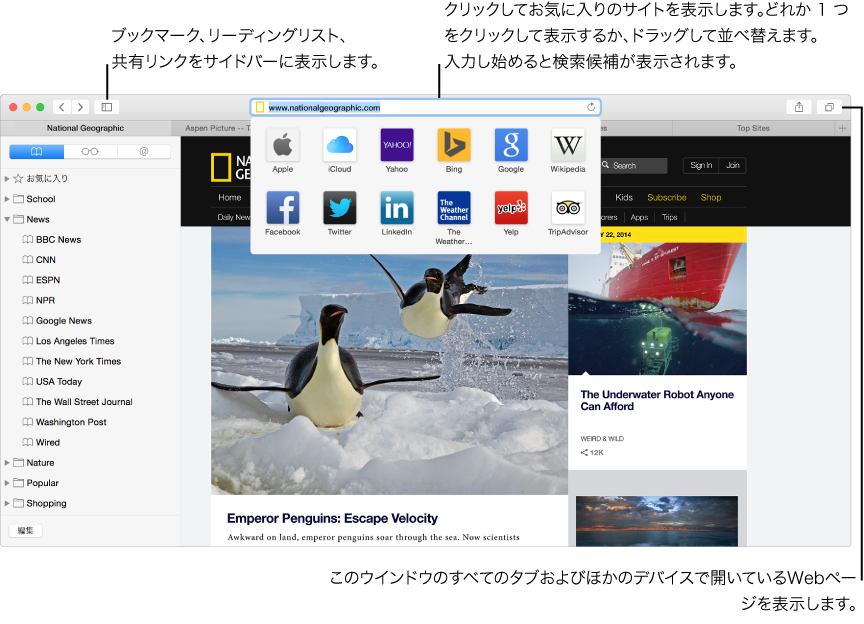Open the ESPN bookmark
Screen dimensions: 864x624
[48, 280]
